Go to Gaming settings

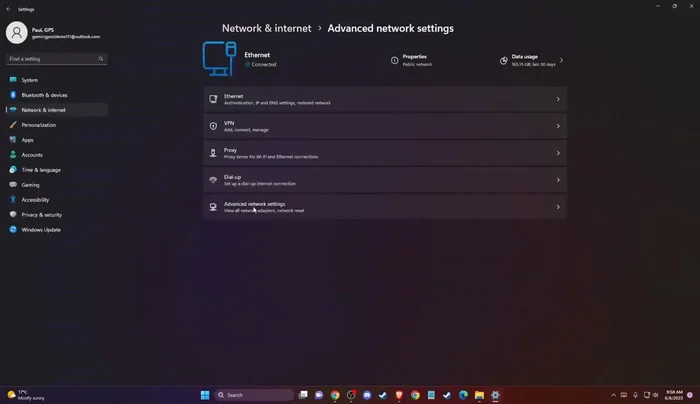point(56,185)
